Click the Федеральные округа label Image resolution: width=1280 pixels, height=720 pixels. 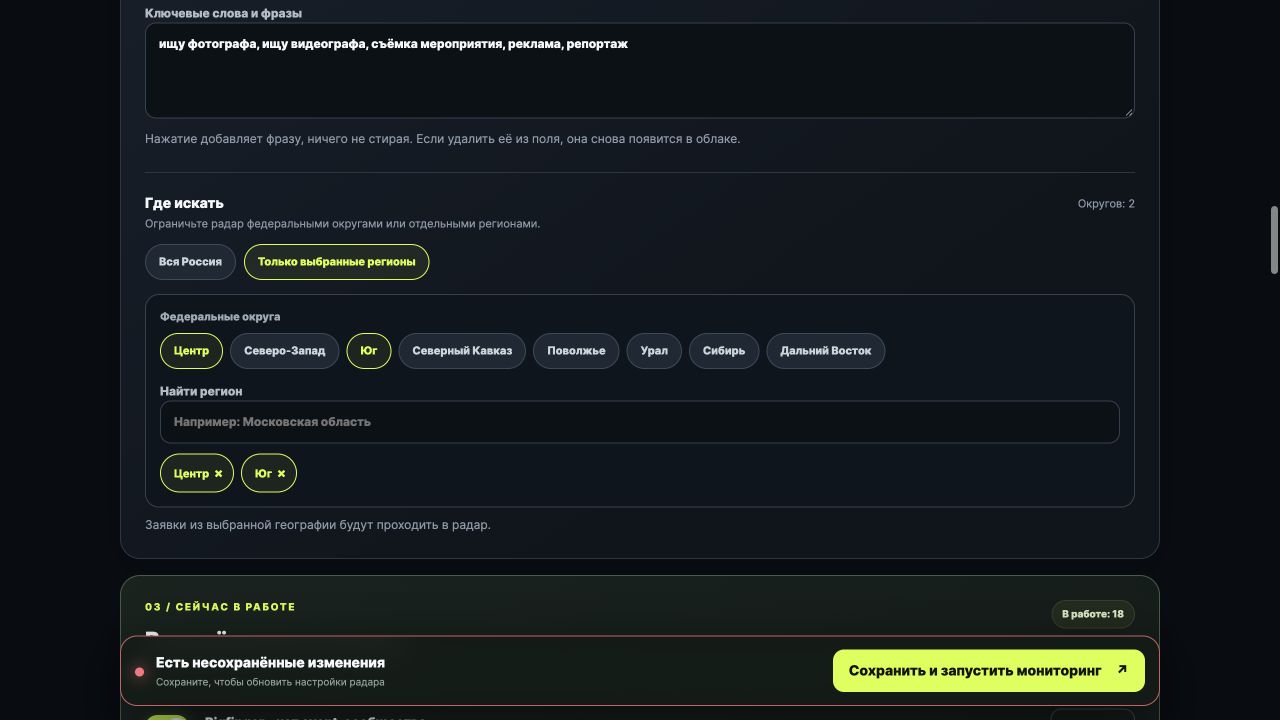pos(220,317)
